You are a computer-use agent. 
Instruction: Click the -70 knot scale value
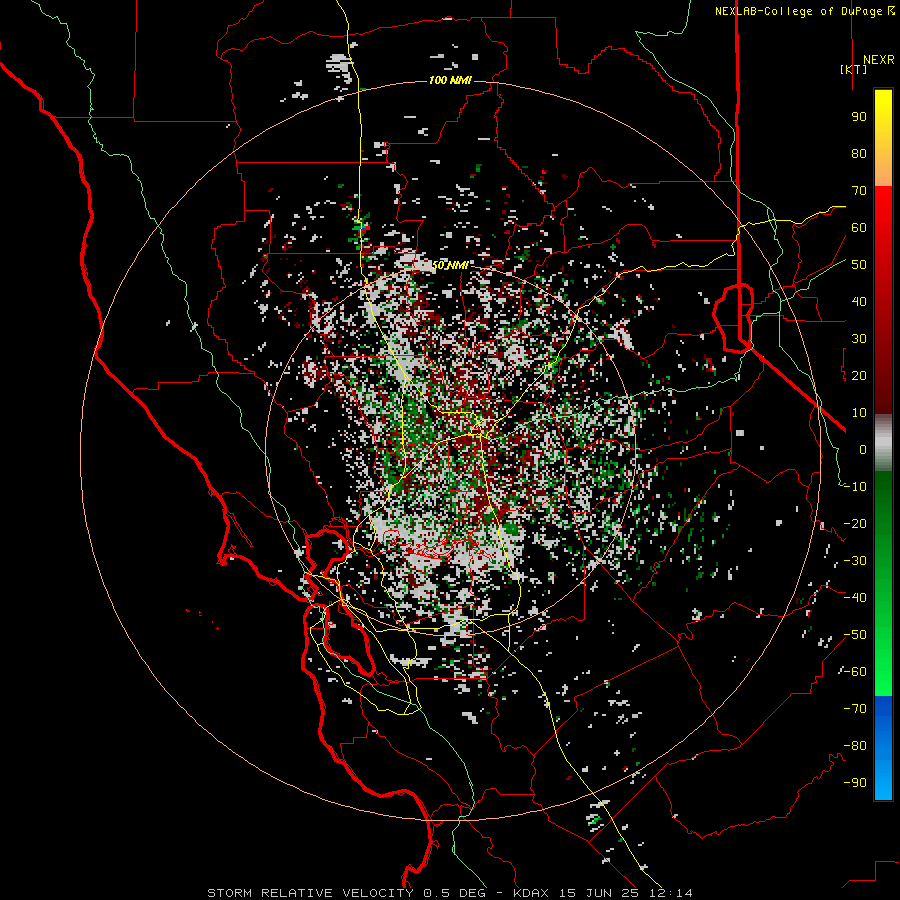[855, 709]
